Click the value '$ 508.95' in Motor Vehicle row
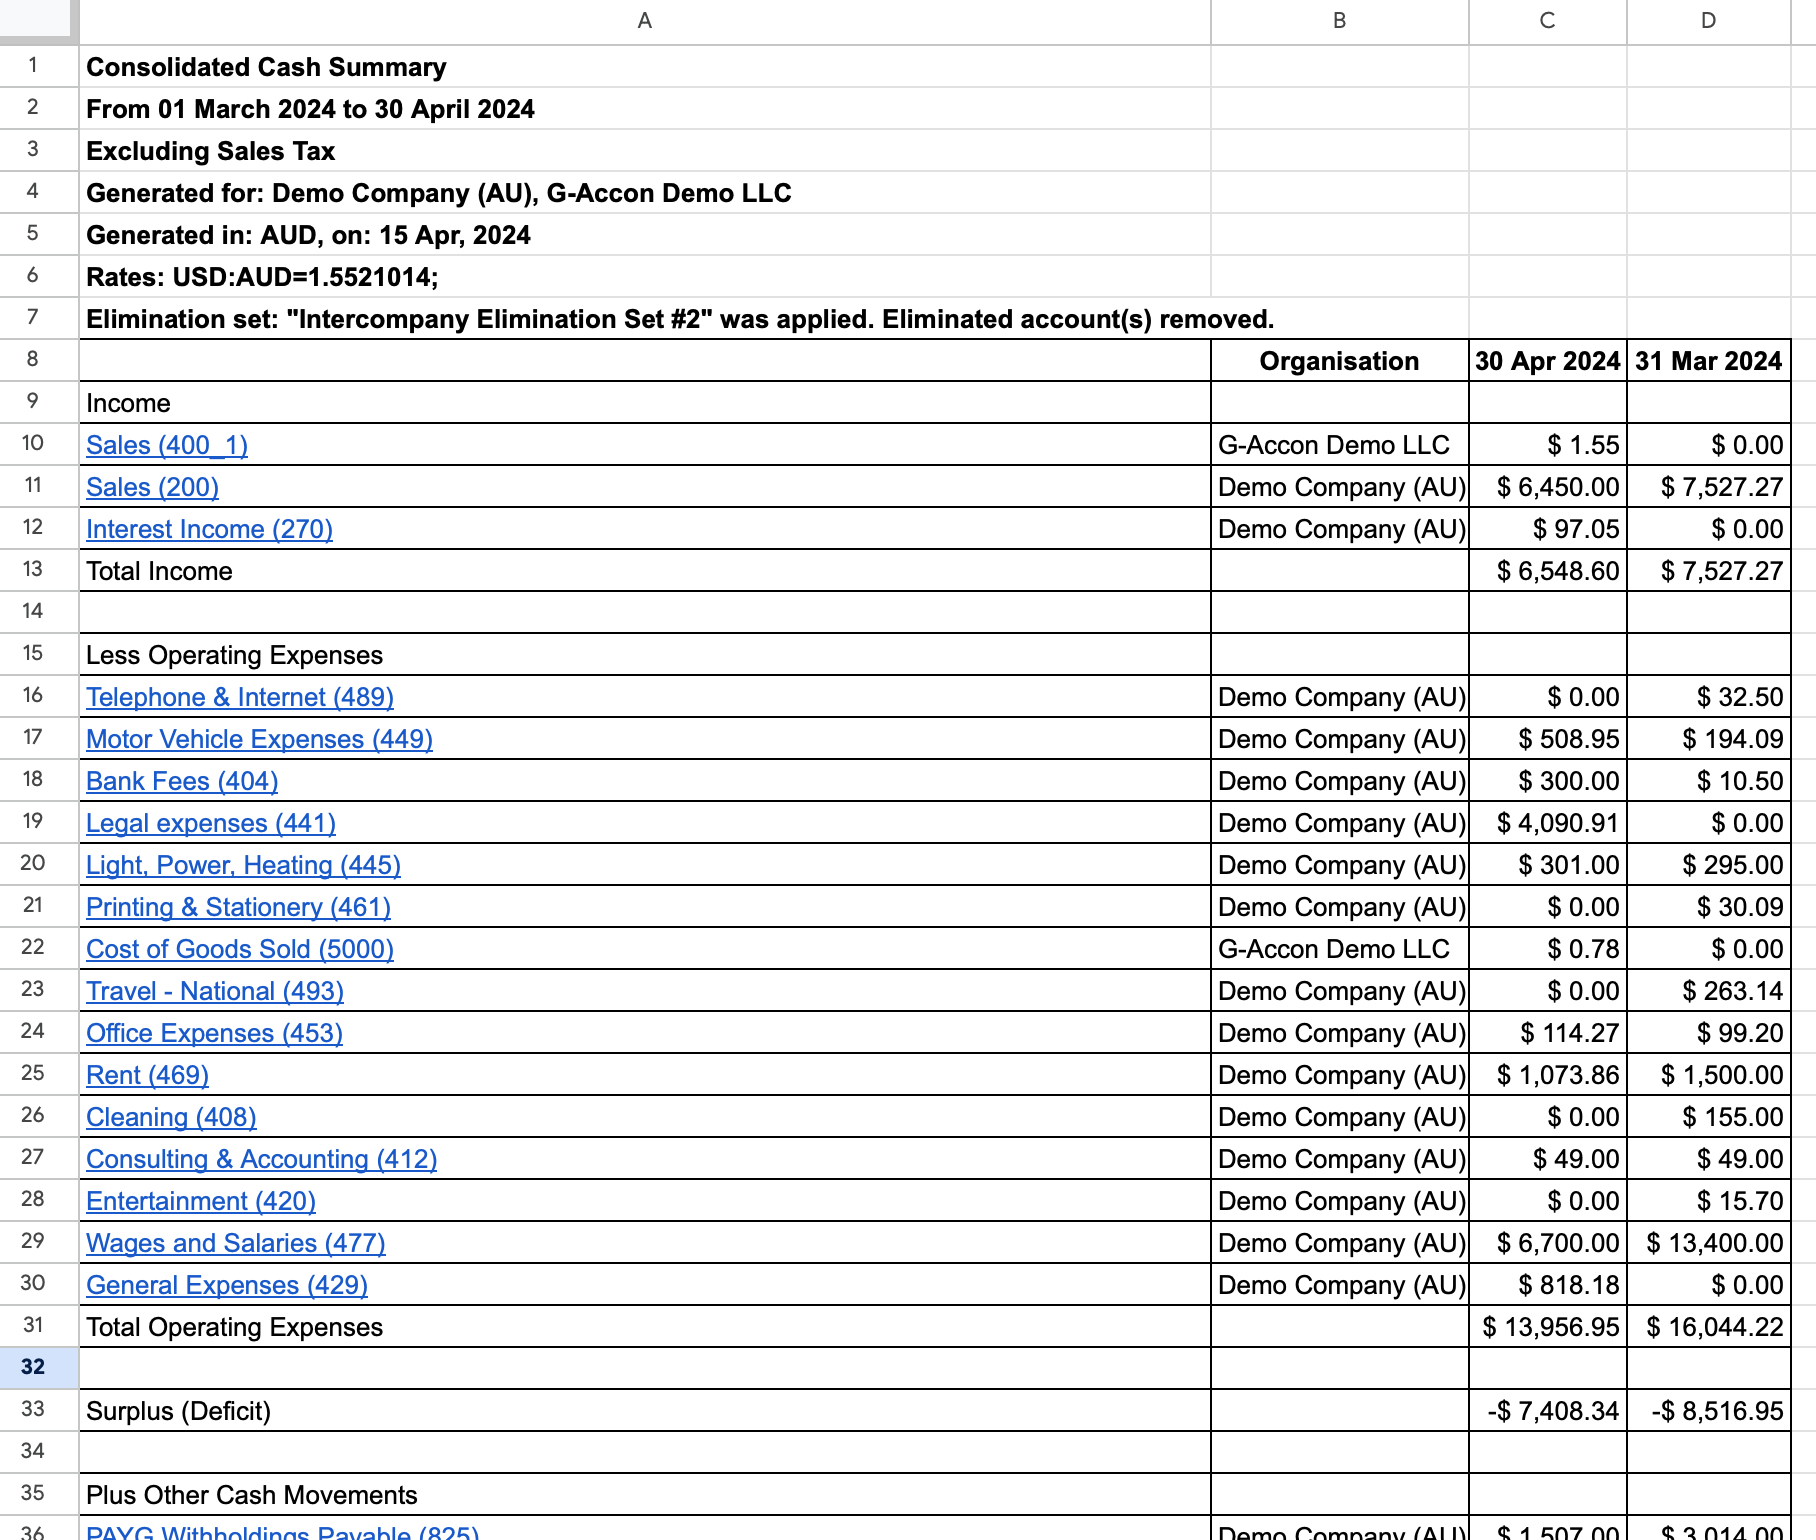1816x1540 pixels. pyautogui.click(x=1548, y=739)
